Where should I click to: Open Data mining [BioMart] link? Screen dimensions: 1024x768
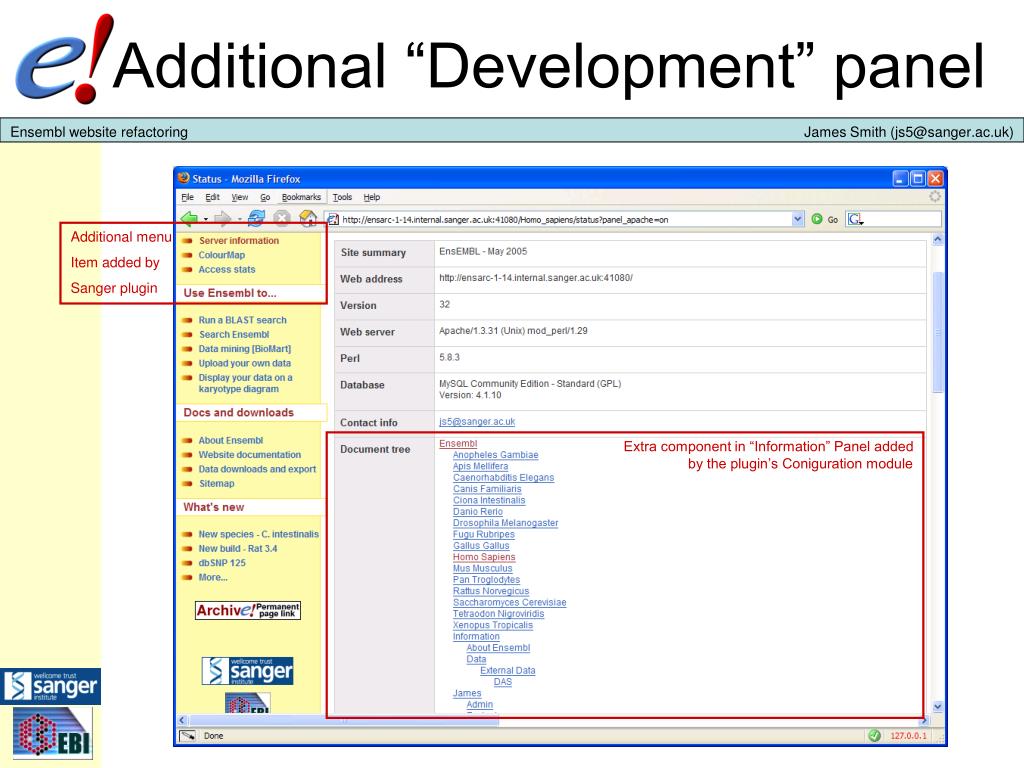(245, 349)
